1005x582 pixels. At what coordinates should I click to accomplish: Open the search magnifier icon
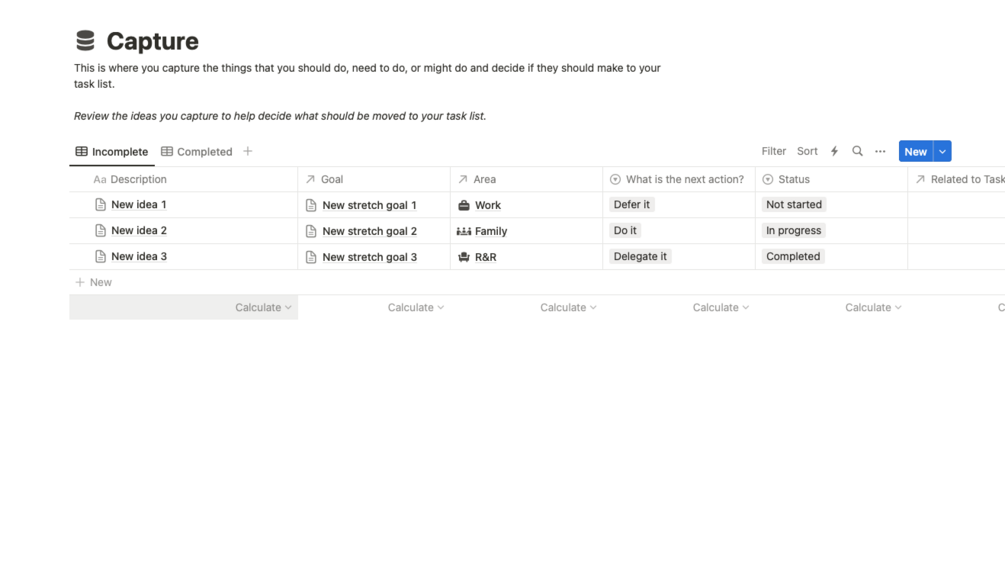(857, 151)
